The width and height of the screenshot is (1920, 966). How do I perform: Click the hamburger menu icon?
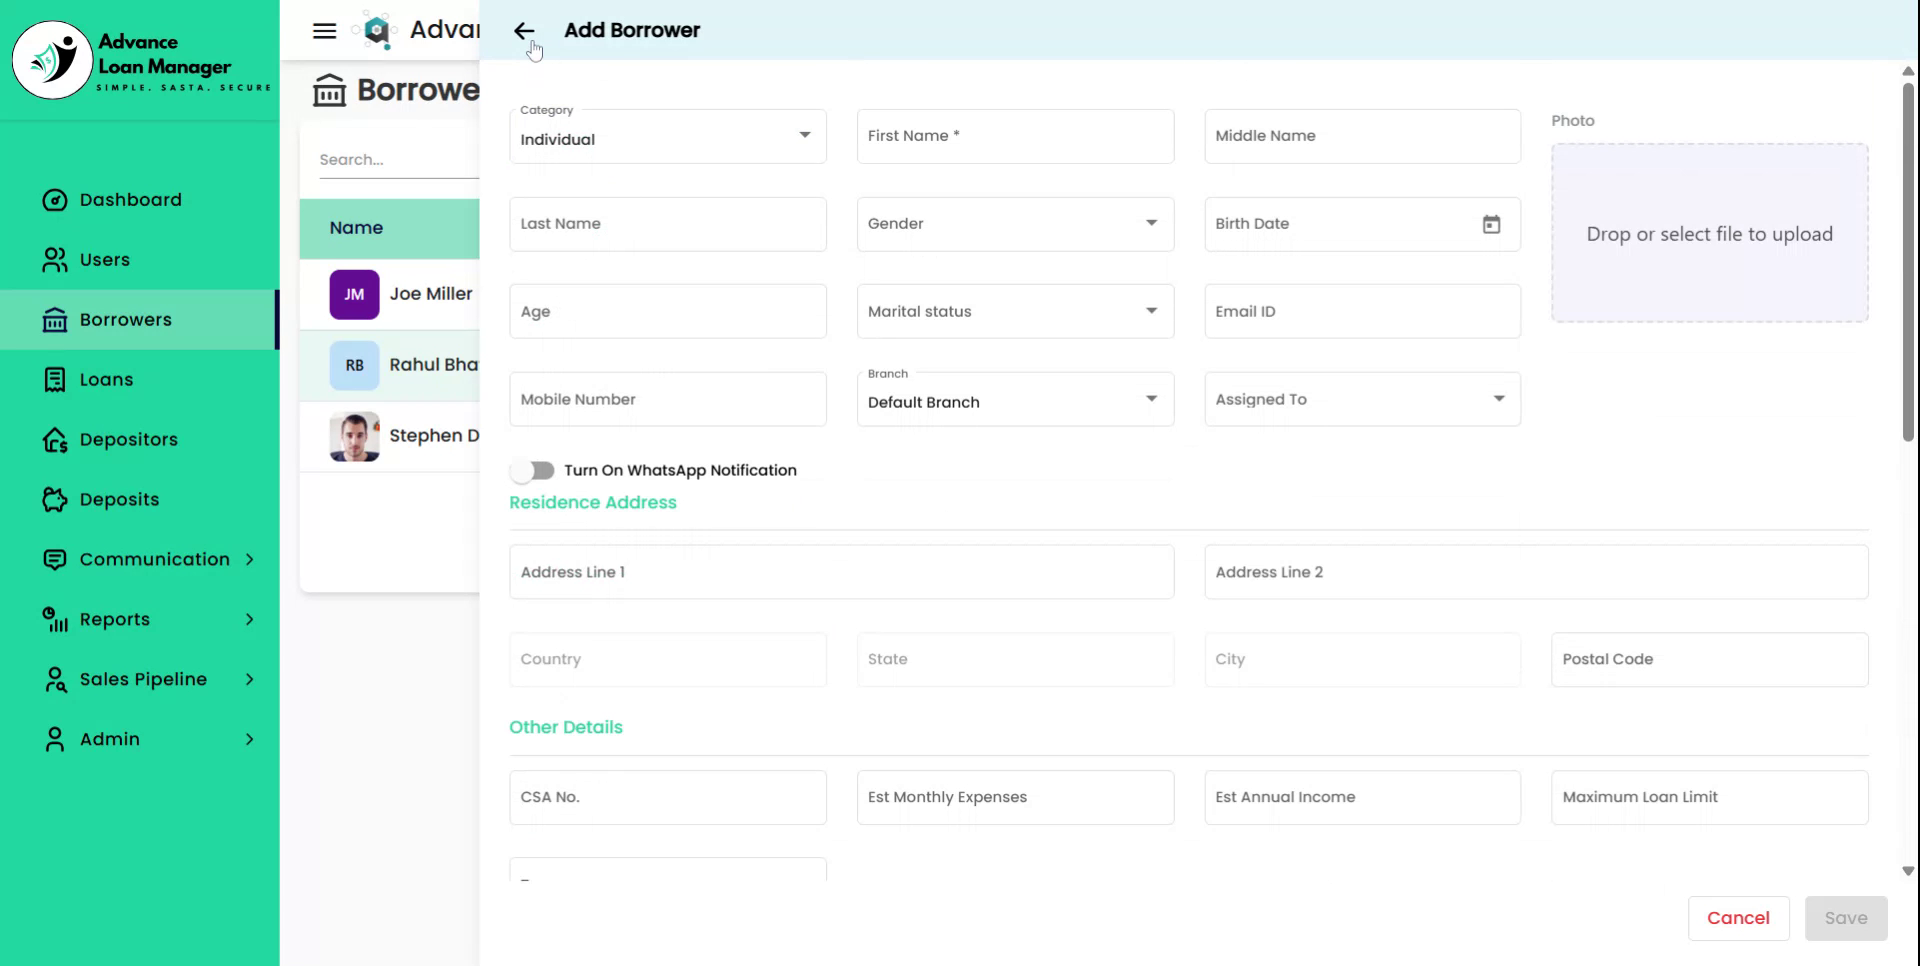tap(324, 30)
